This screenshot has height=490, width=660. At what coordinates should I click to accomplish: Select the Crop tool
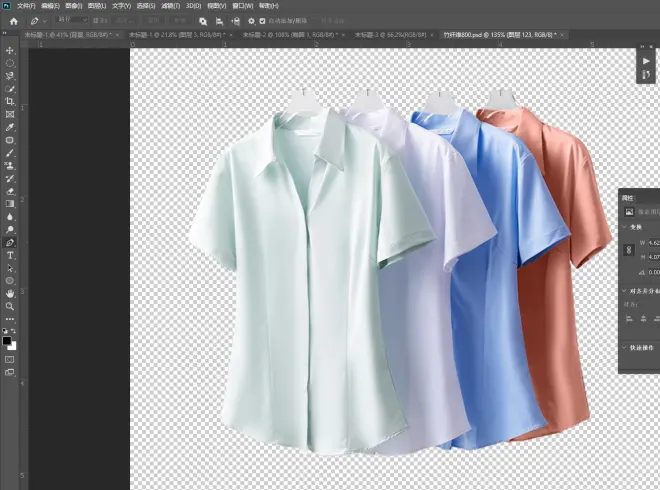click(10, 102)
